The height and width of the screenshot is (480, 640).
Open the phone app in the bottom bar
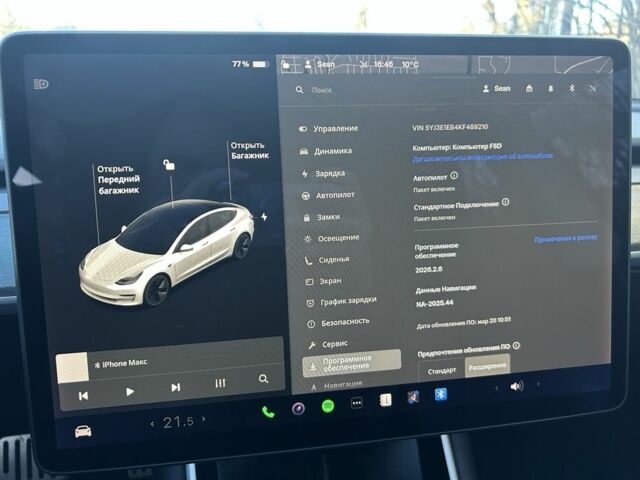point(268,410)
